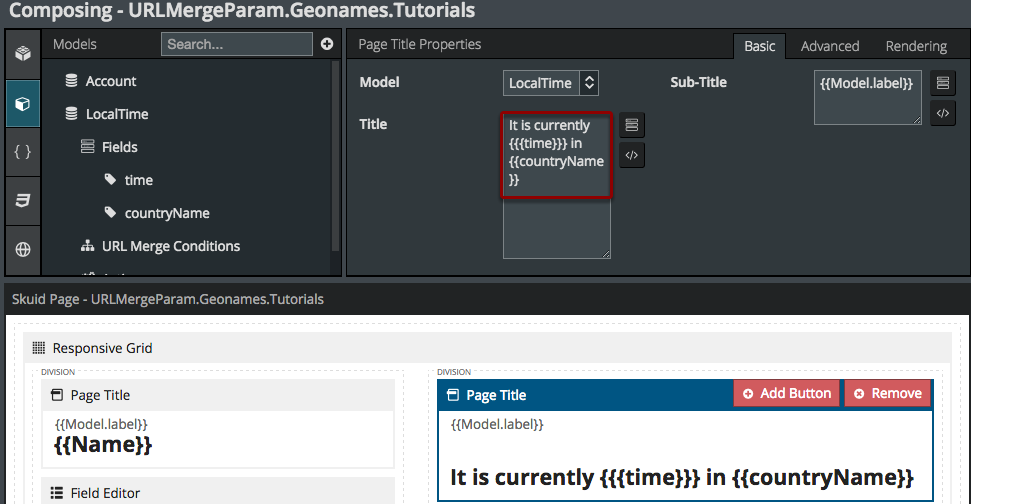The image size is (1017, 504).
Task: Select the countryName field in the tree
Action: pyautogui.click(x=166, y=213)
